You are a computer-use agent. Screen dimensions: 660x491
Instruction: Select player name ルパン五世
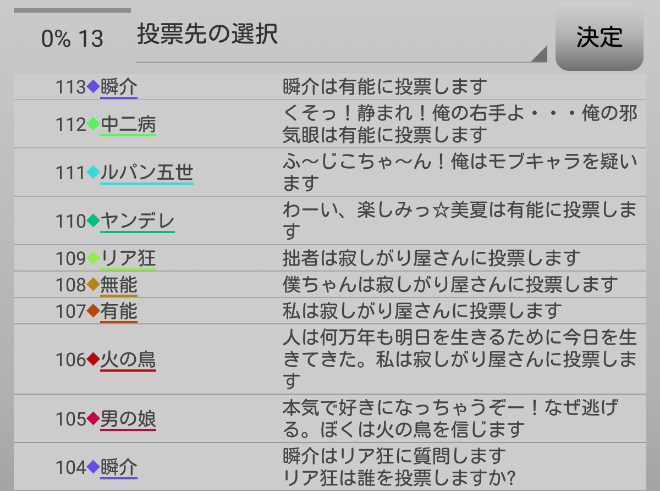(146, 173)
